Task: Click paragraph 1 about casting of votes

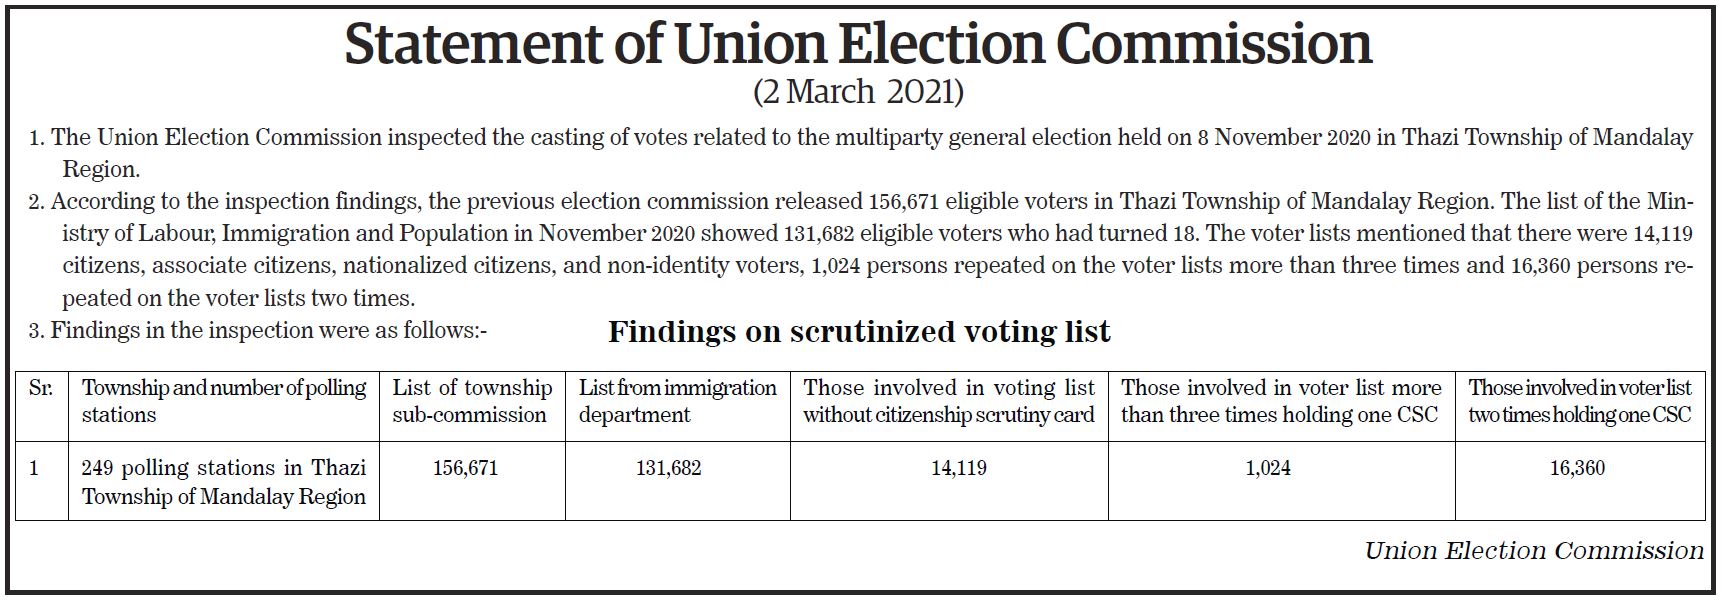Action: point(860,138)
